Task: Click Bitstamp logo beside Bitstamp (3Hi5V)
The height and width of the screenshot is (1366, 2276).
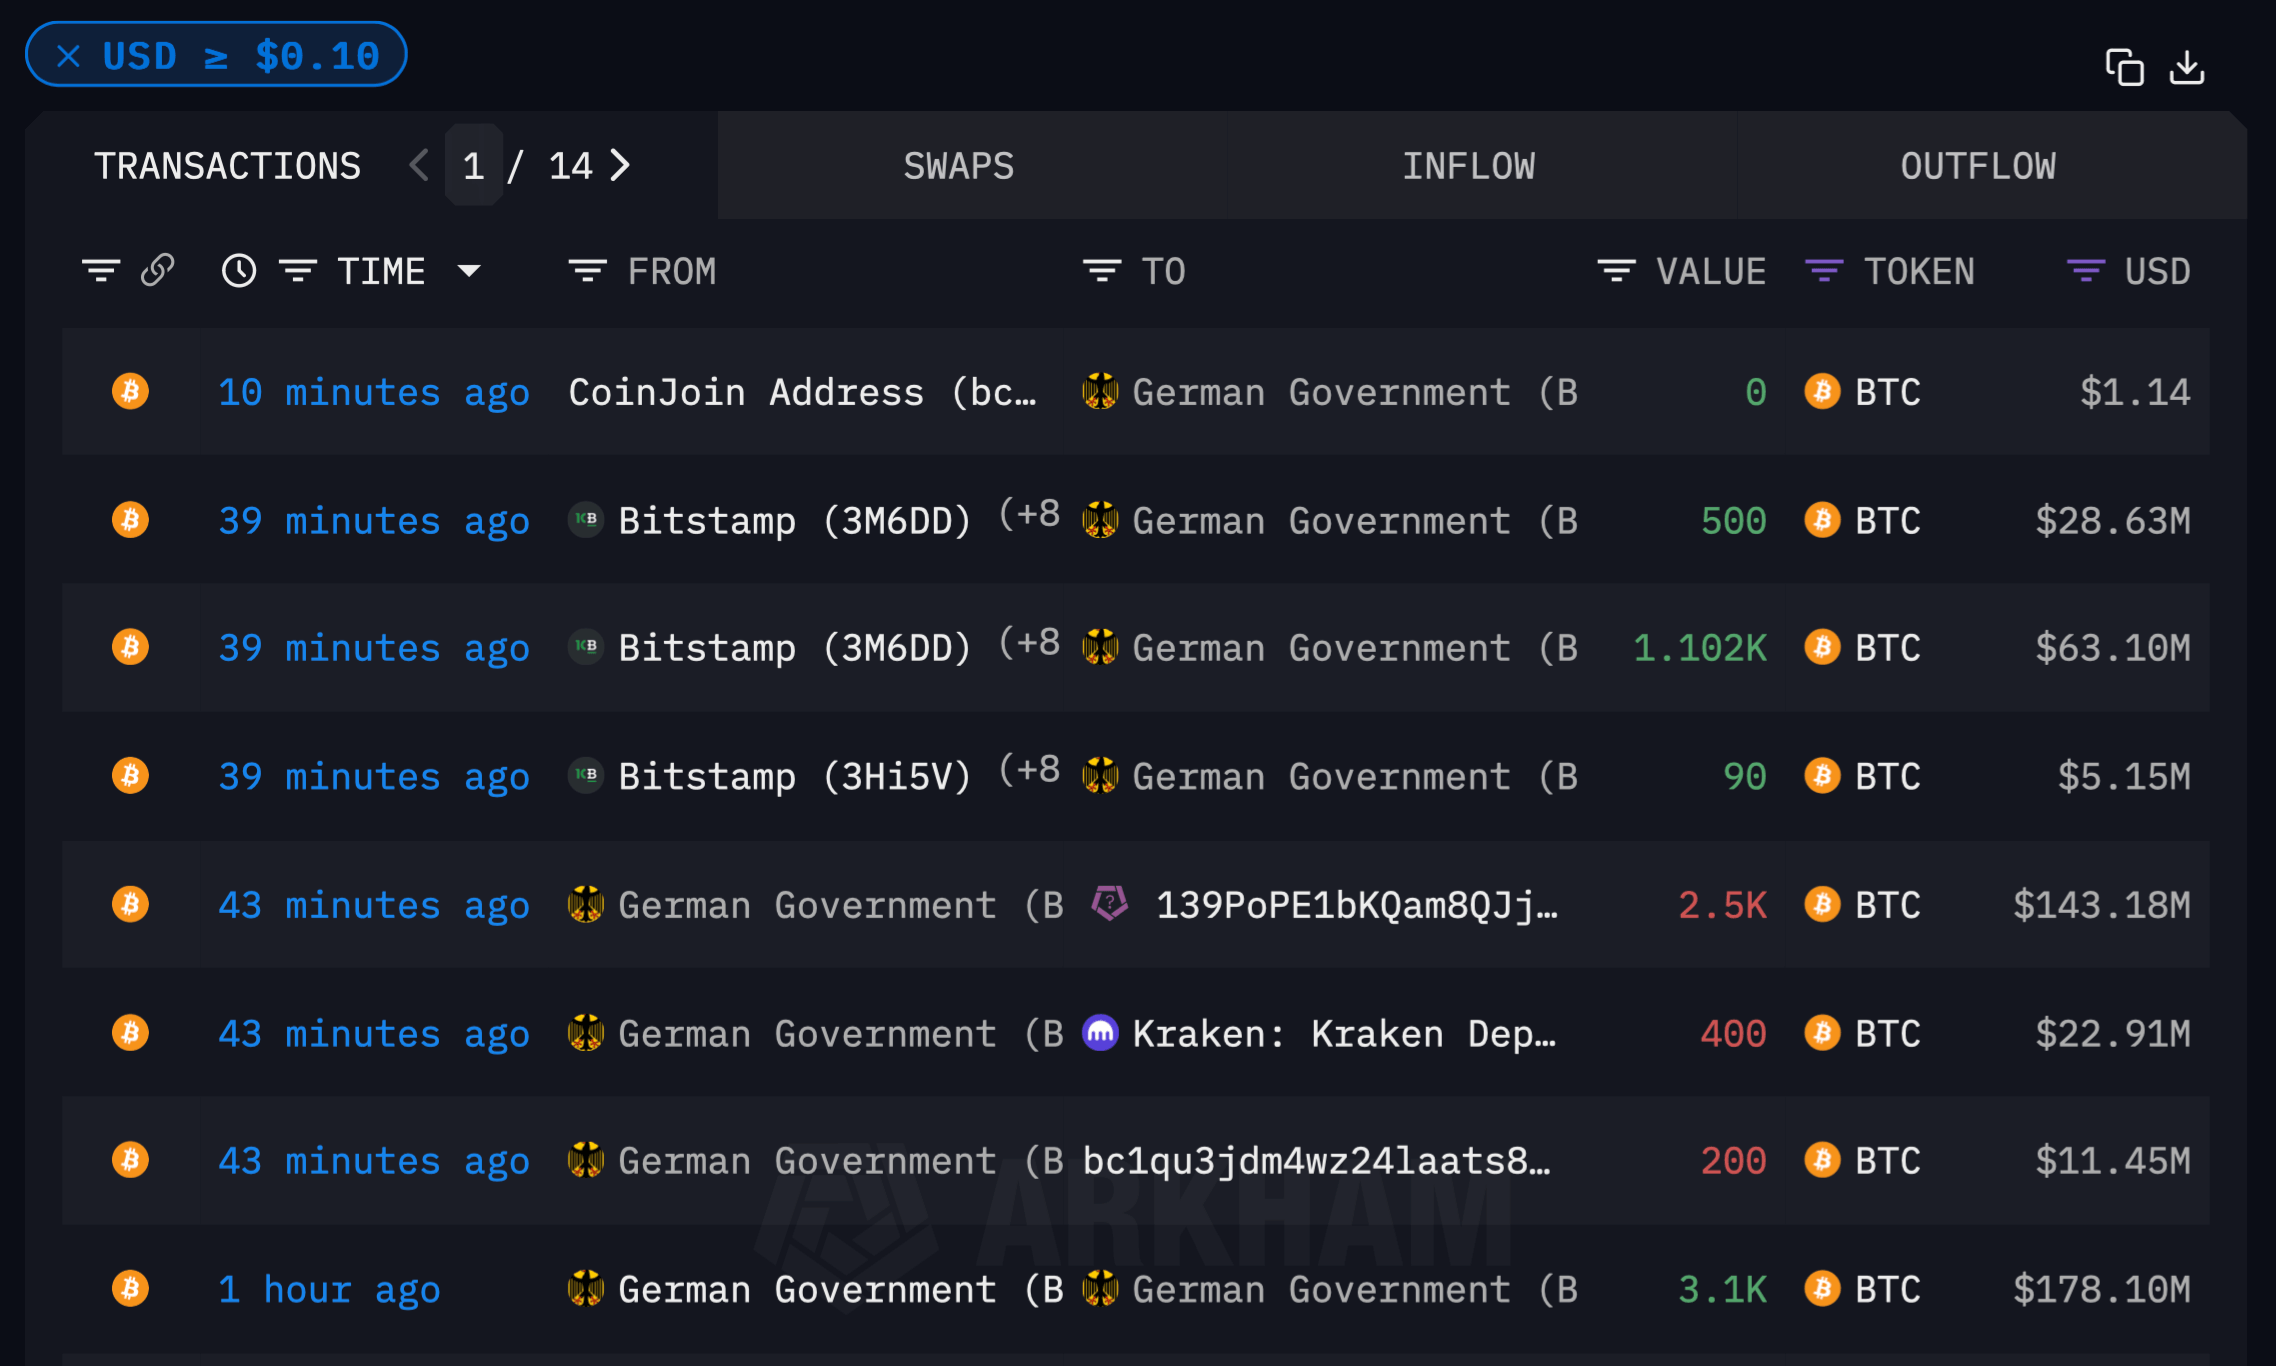Action: pyautogui.click(x=586, y=775)
